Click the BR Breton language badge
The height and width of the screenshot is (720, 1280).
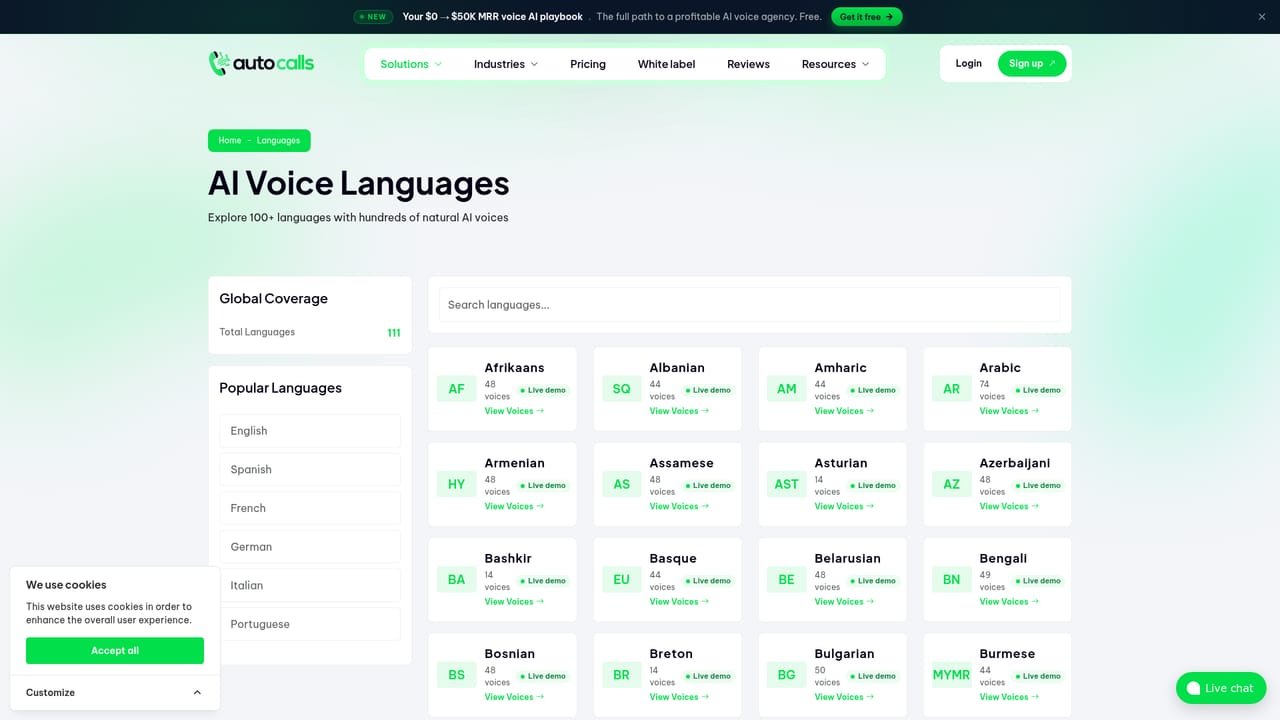pos(621,675)
